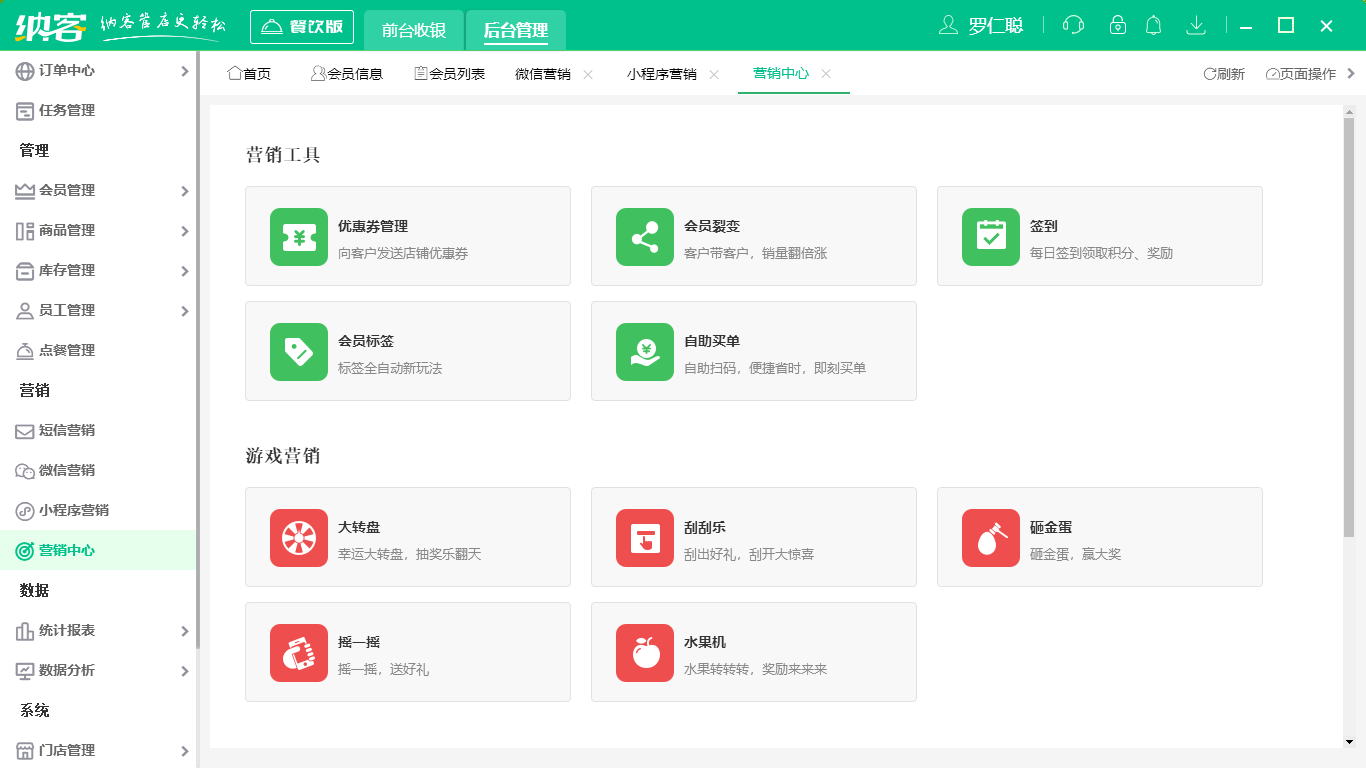Click the 刷新 refresh button

(1224, 73)
